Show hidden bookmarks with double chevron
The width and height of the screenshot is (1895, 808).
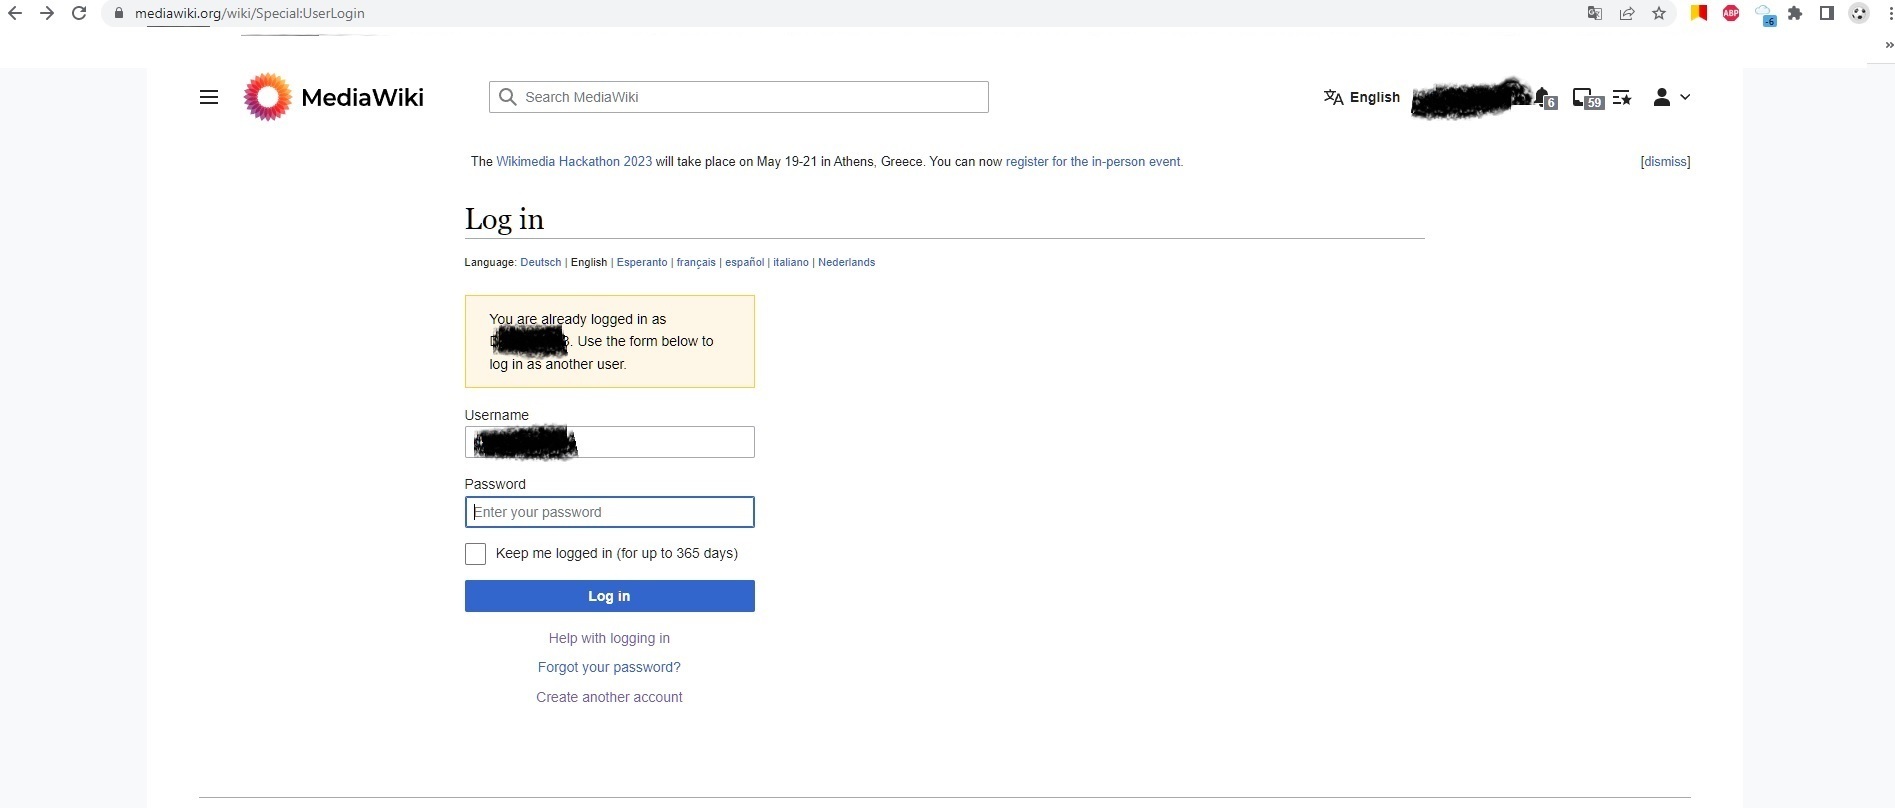[x=1888, y=45]
